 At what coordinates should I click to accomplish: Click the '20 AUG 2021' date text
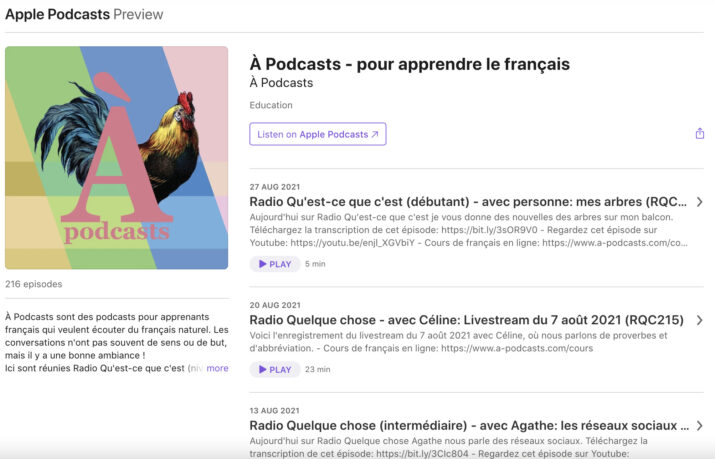click(275, 305)
